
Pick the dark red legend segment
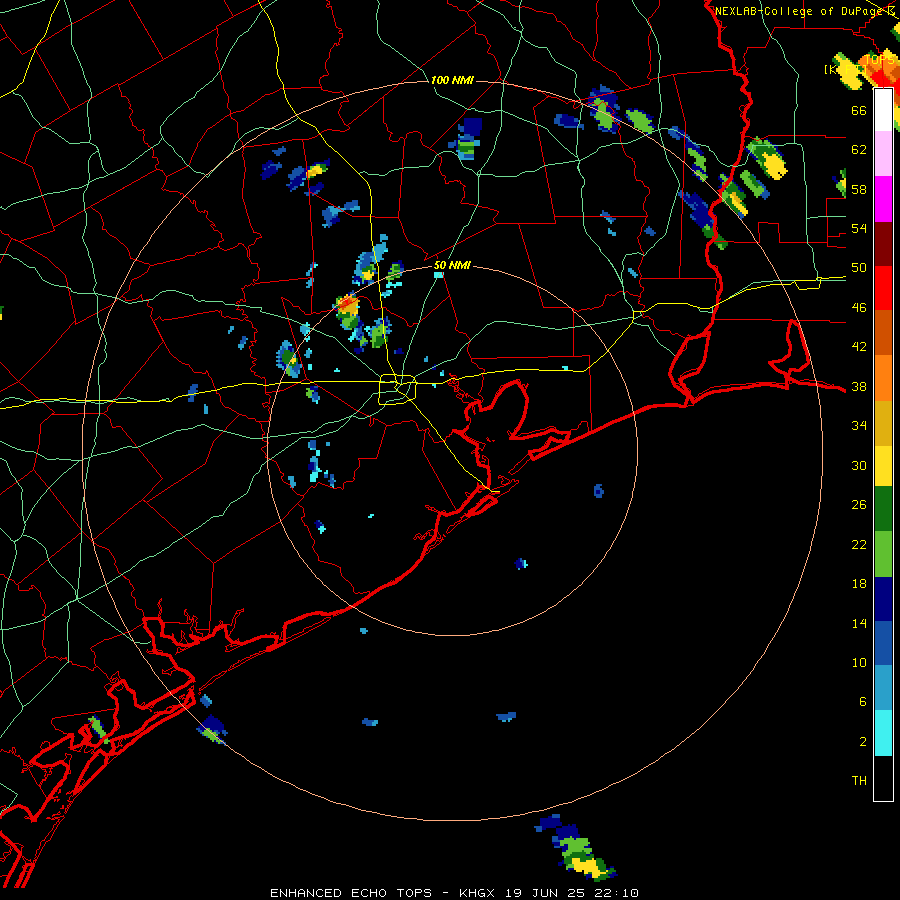coord(883,243)
